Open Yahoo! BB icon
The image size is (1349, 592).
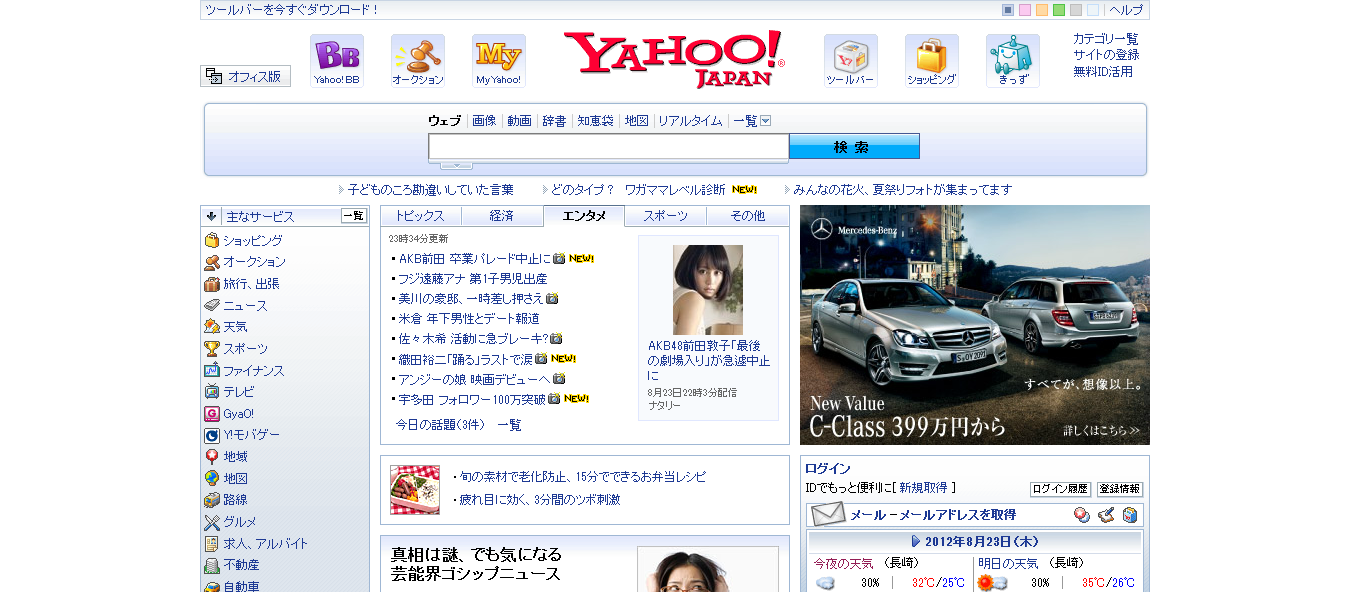[337, 61]
